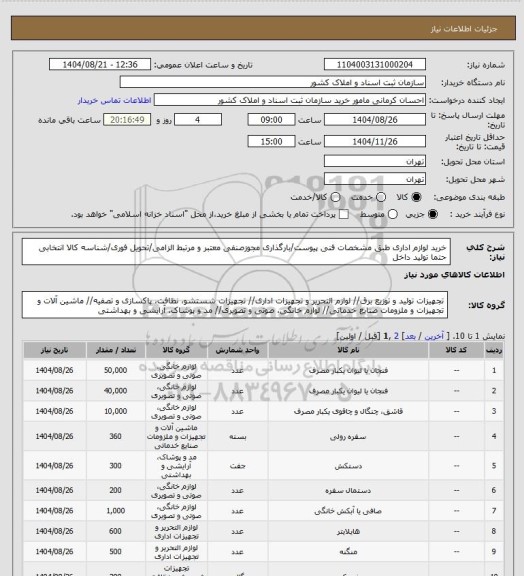Select the جزیی purchase type radio
Screen dimensions: 524x576
pyautogui.click(x=433, y=214)
